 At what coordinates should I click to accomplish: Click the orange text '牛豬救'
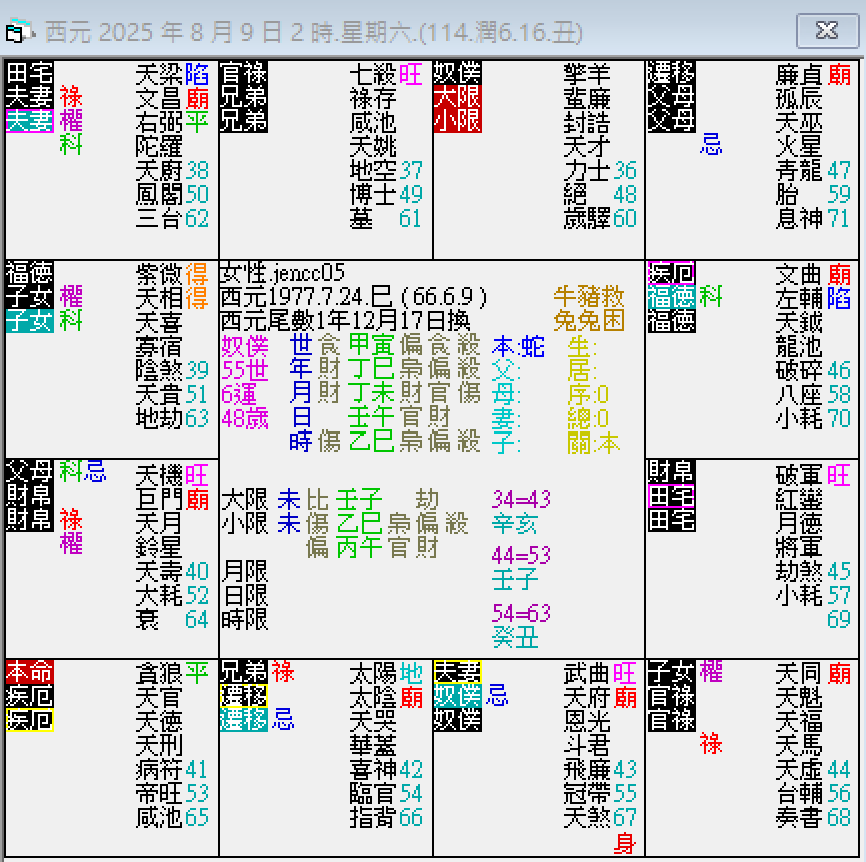point(589,297)
